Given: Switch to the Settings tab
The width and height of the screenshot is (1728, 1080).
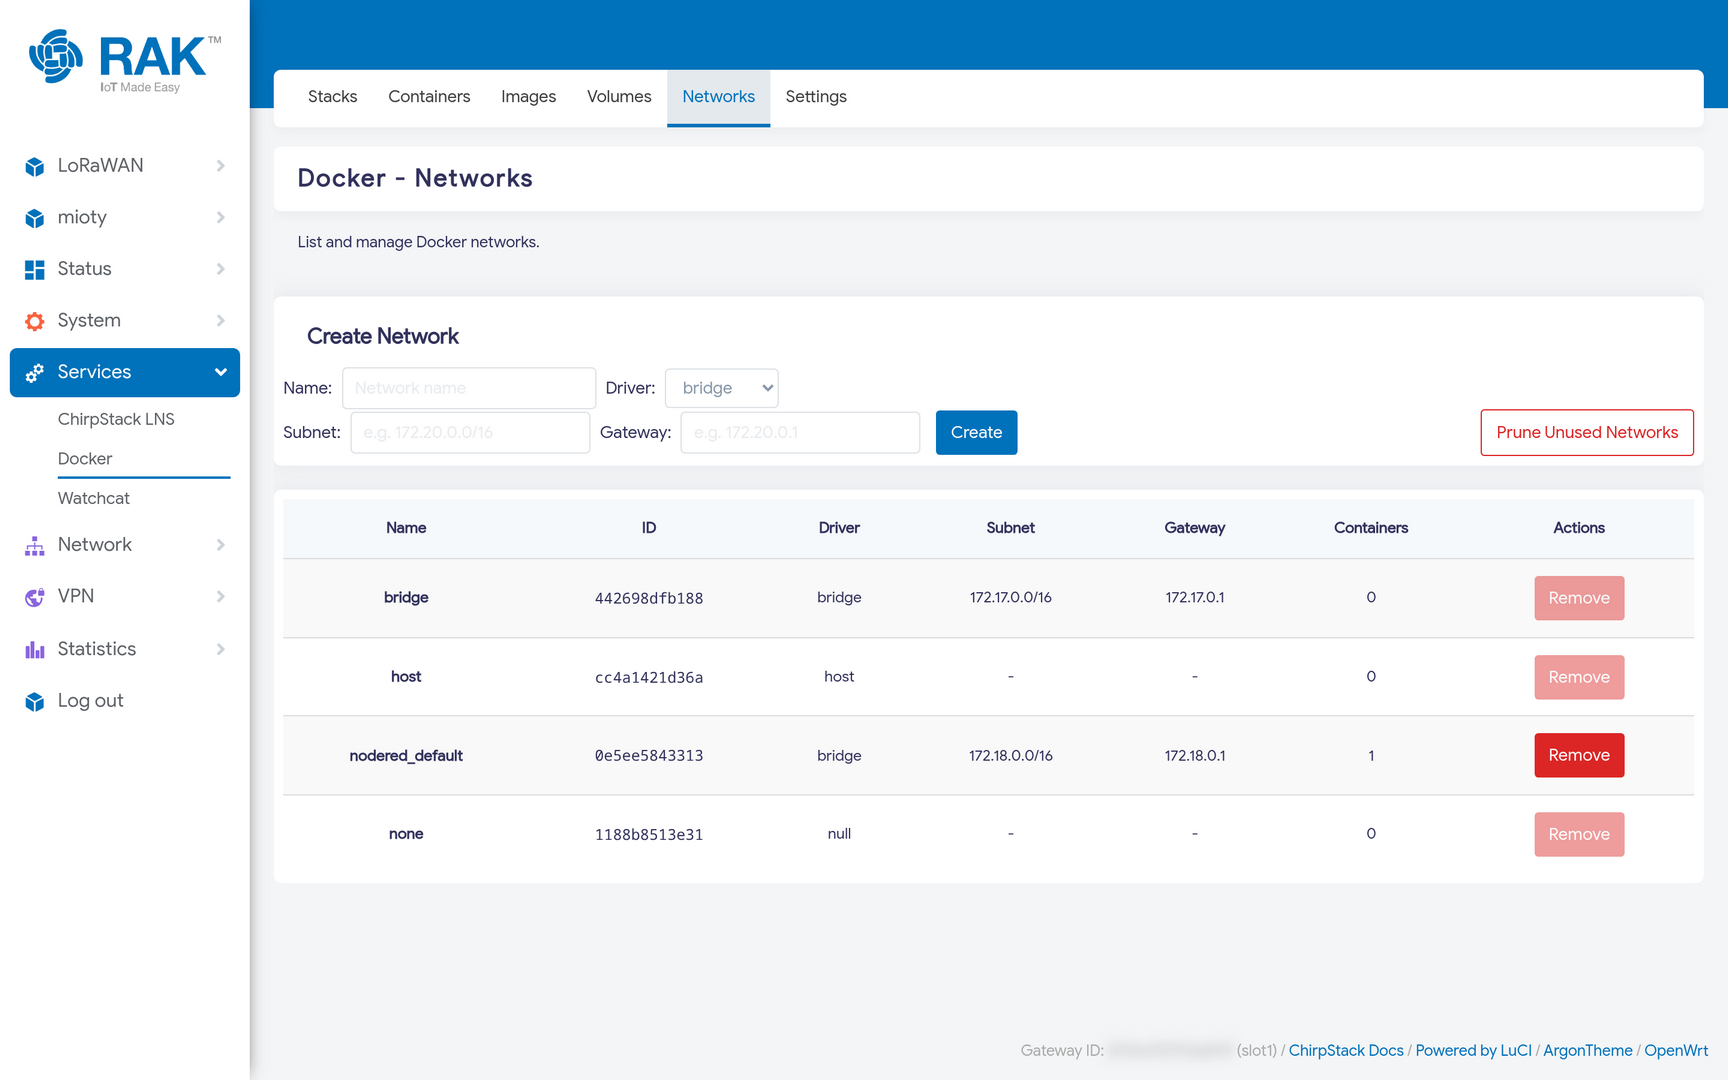Looking at the screenshot, I should coord(816,97).
